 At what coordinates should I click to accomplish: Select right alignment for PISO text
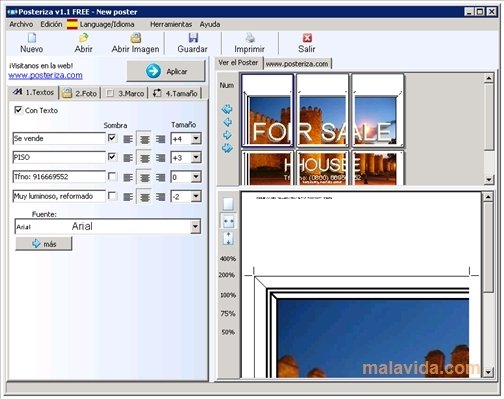(160, 158)
